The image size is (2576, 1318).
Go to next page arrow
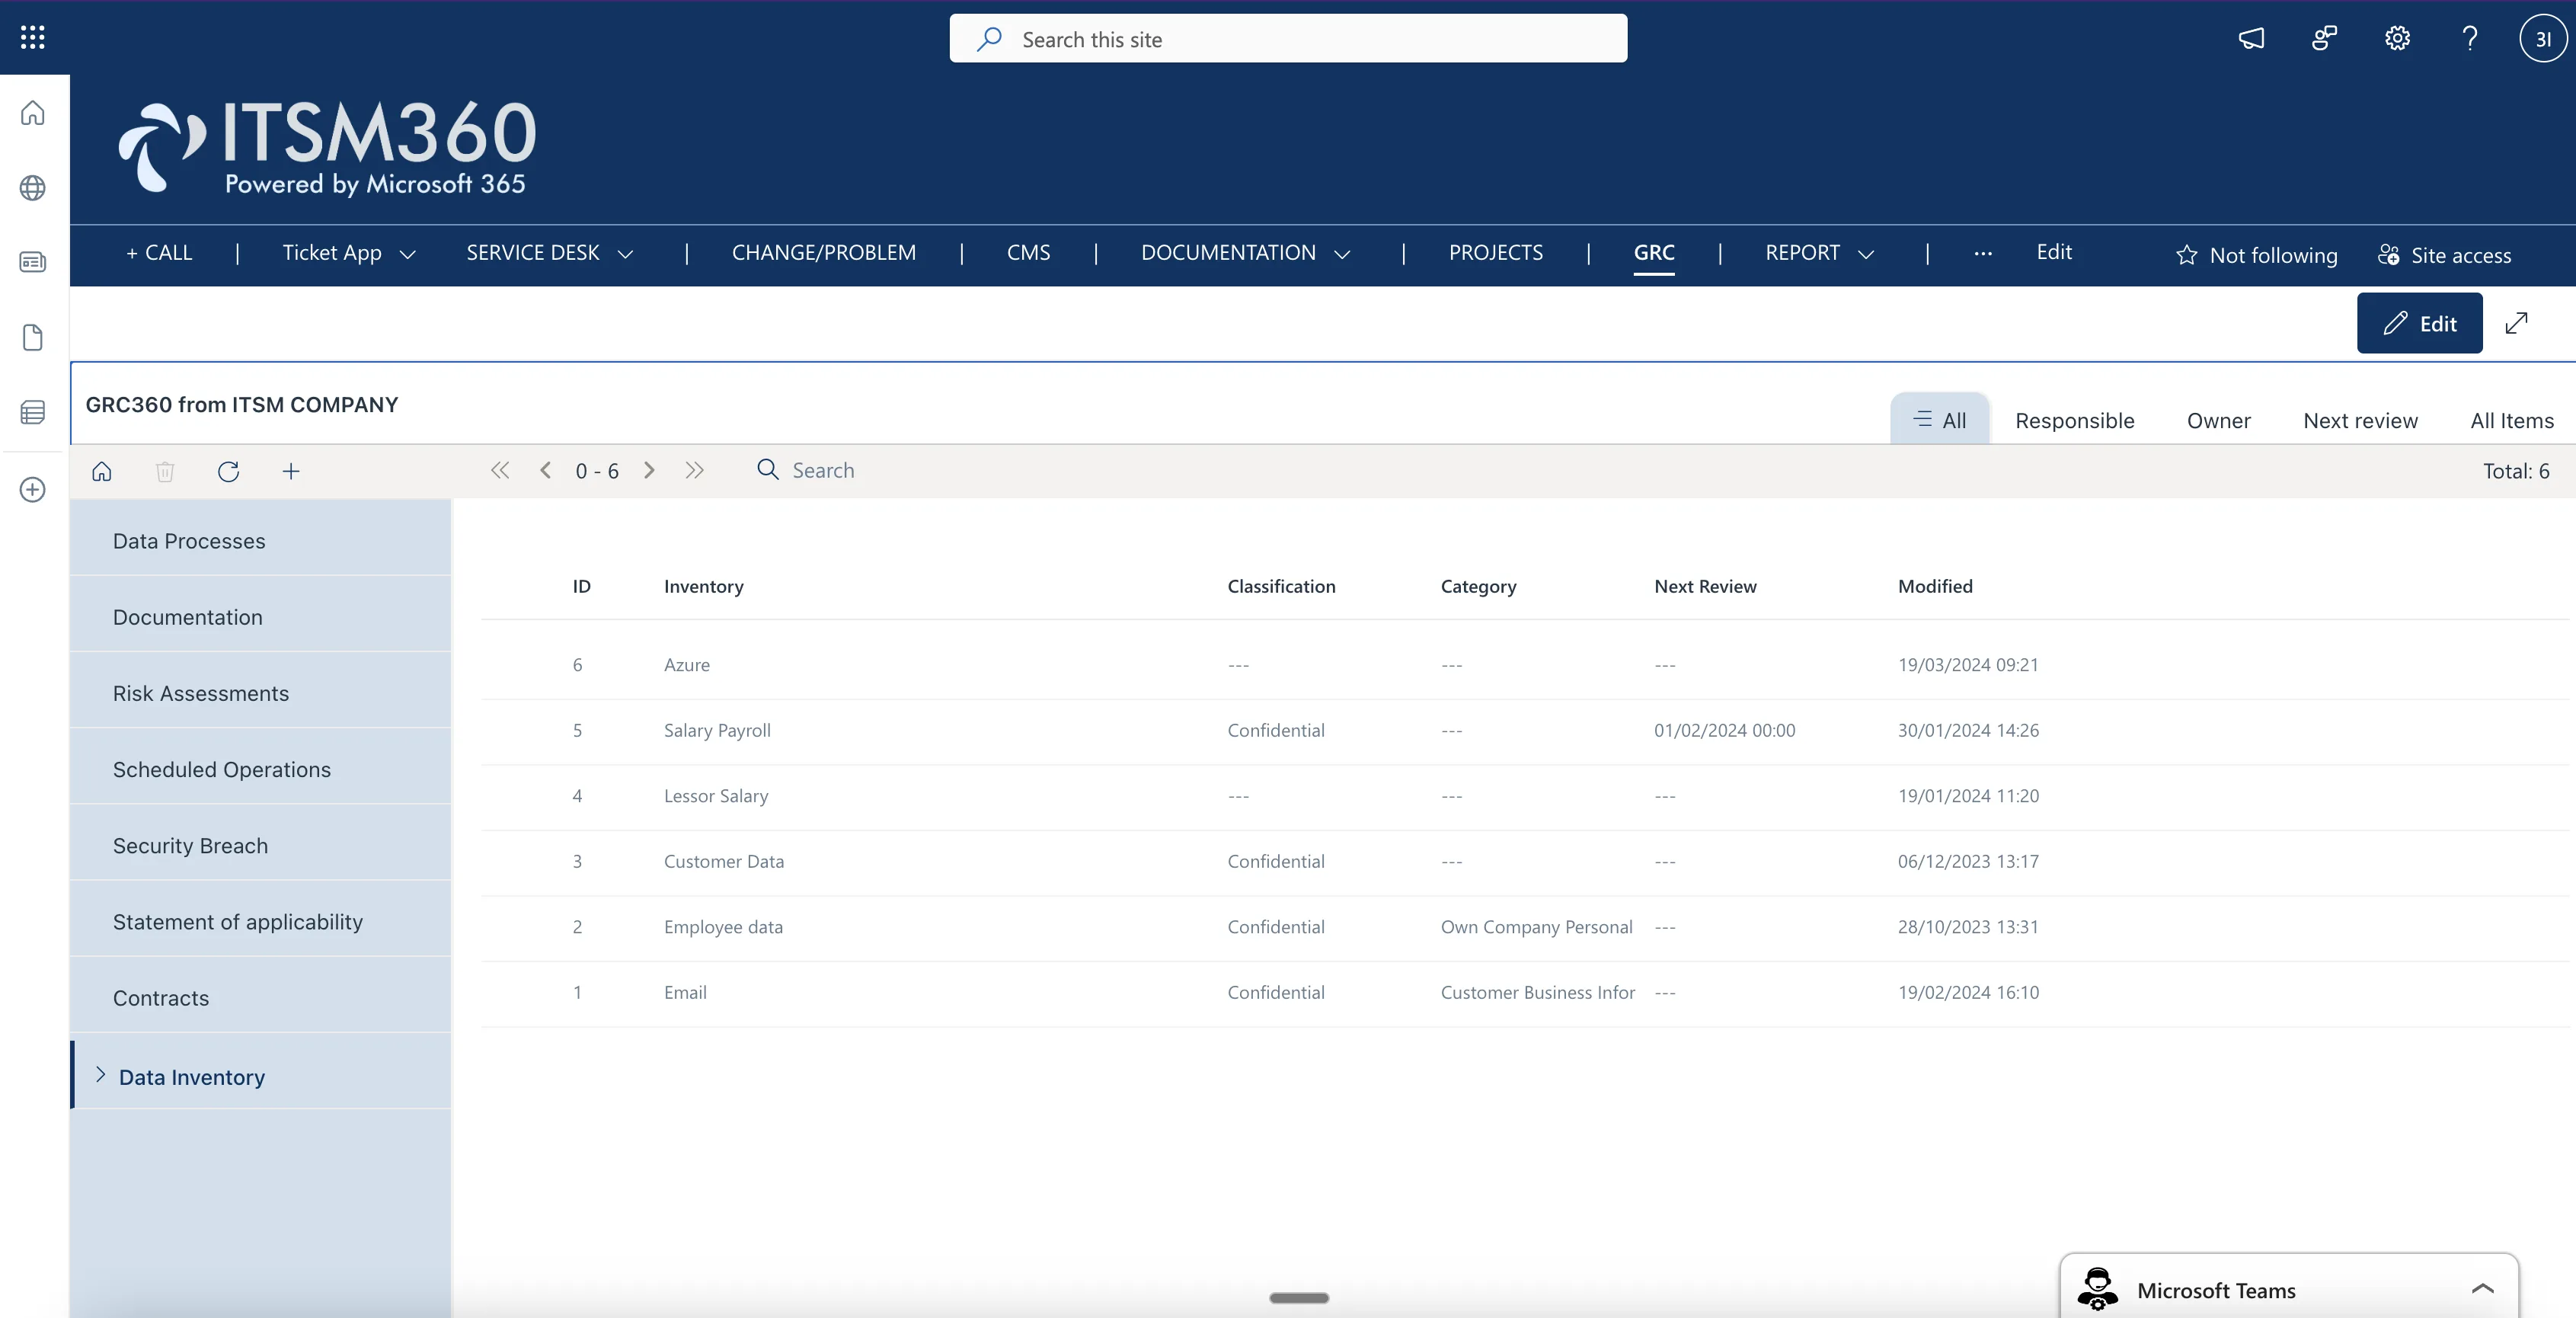[649, 470]
